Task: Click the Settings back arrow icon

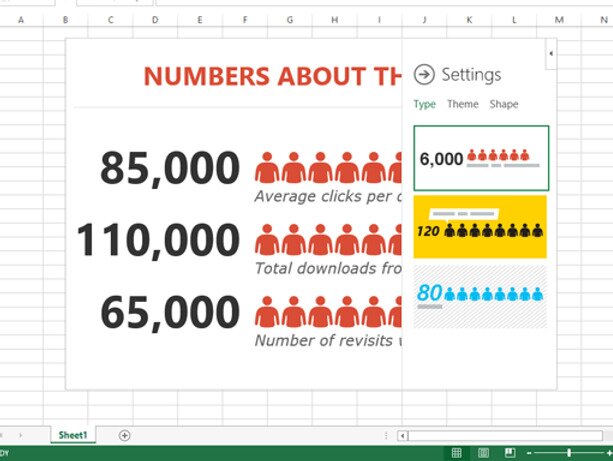Action: click(x=424, y=74)
